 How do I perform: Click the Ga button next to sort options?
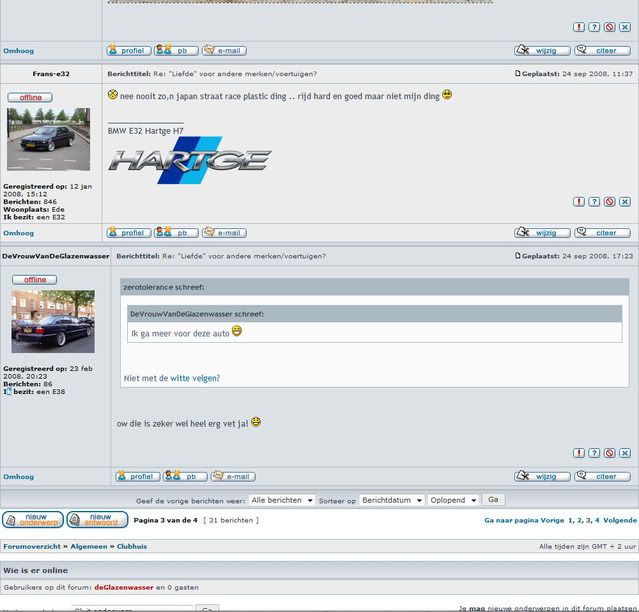[x=493, y=500]
